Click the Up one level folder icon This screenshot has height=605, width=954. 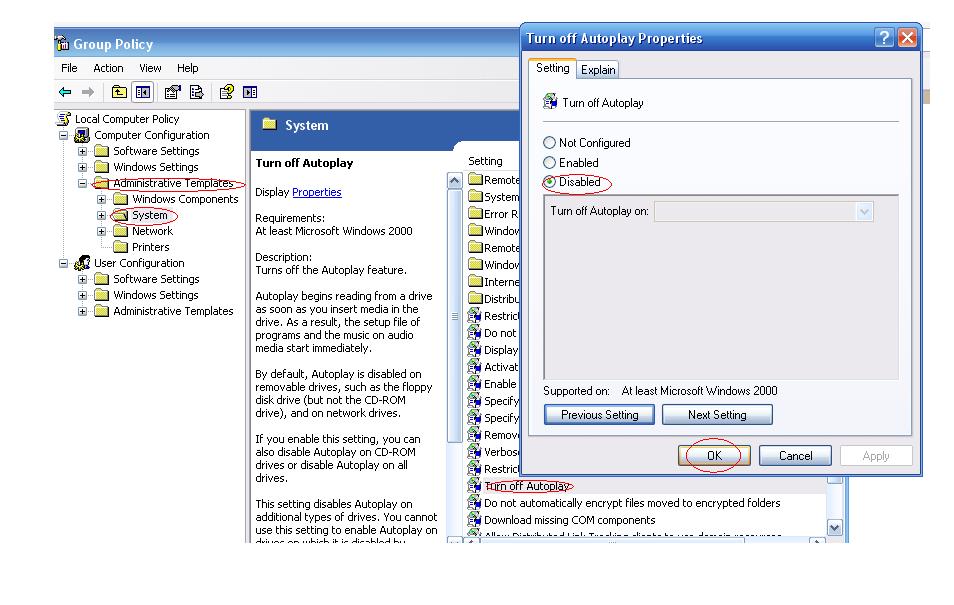(x=119, y=92)
